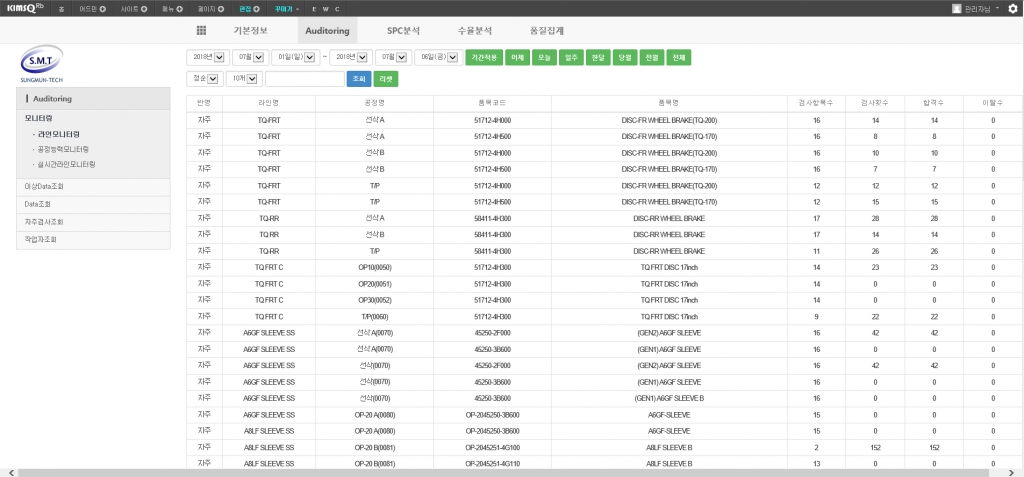
Task: Click the 전체 date shortcut button
Action: [679, 58]
